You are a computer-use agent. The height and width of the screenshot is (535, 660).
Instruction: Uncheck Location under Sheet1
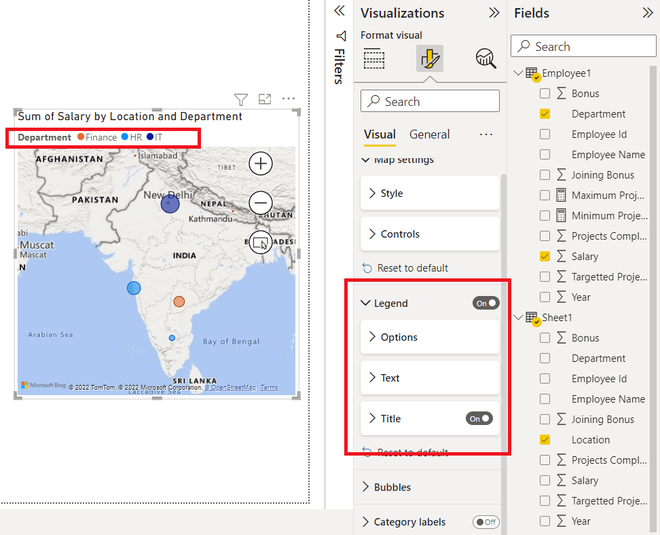pyautogui.click(x=545, y=439)
